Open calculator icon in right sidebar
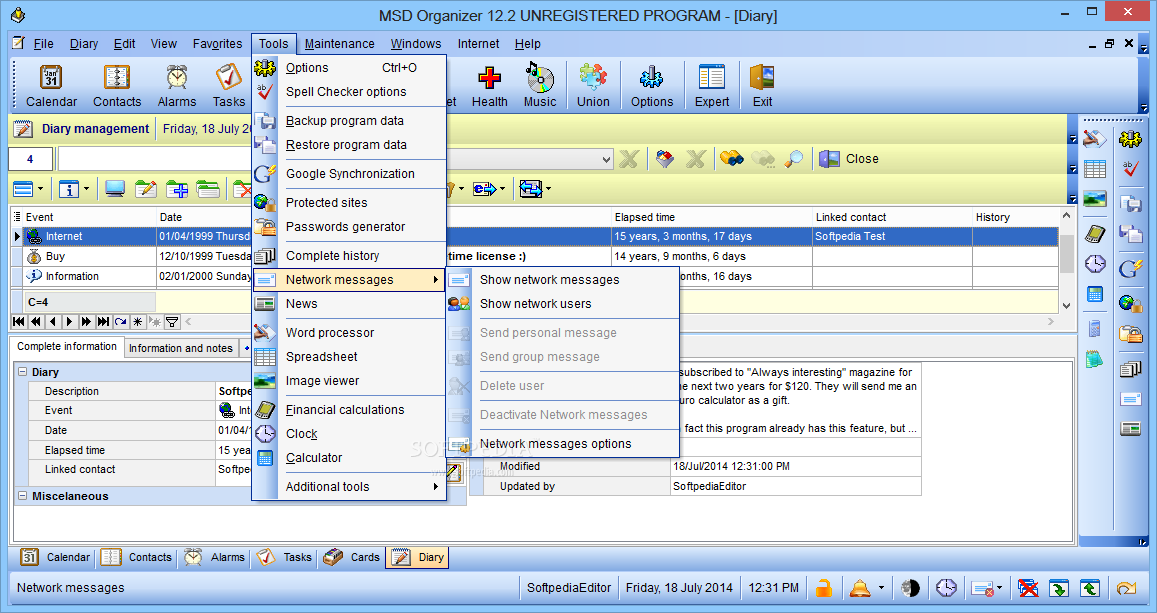This screenshot has width=1157, height=613. pyautogui.click(x=1095, y=294)
